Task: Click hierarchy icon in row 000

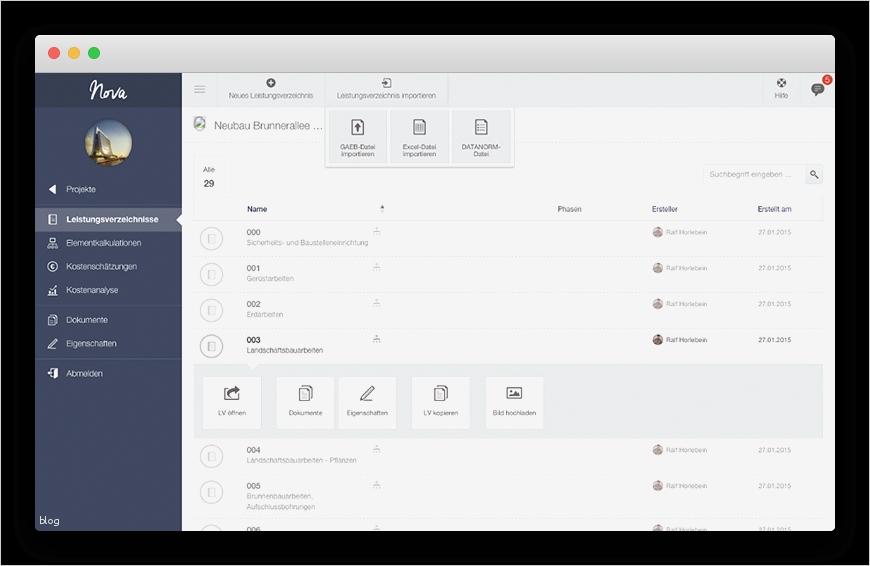Action: tap(377, 231)
